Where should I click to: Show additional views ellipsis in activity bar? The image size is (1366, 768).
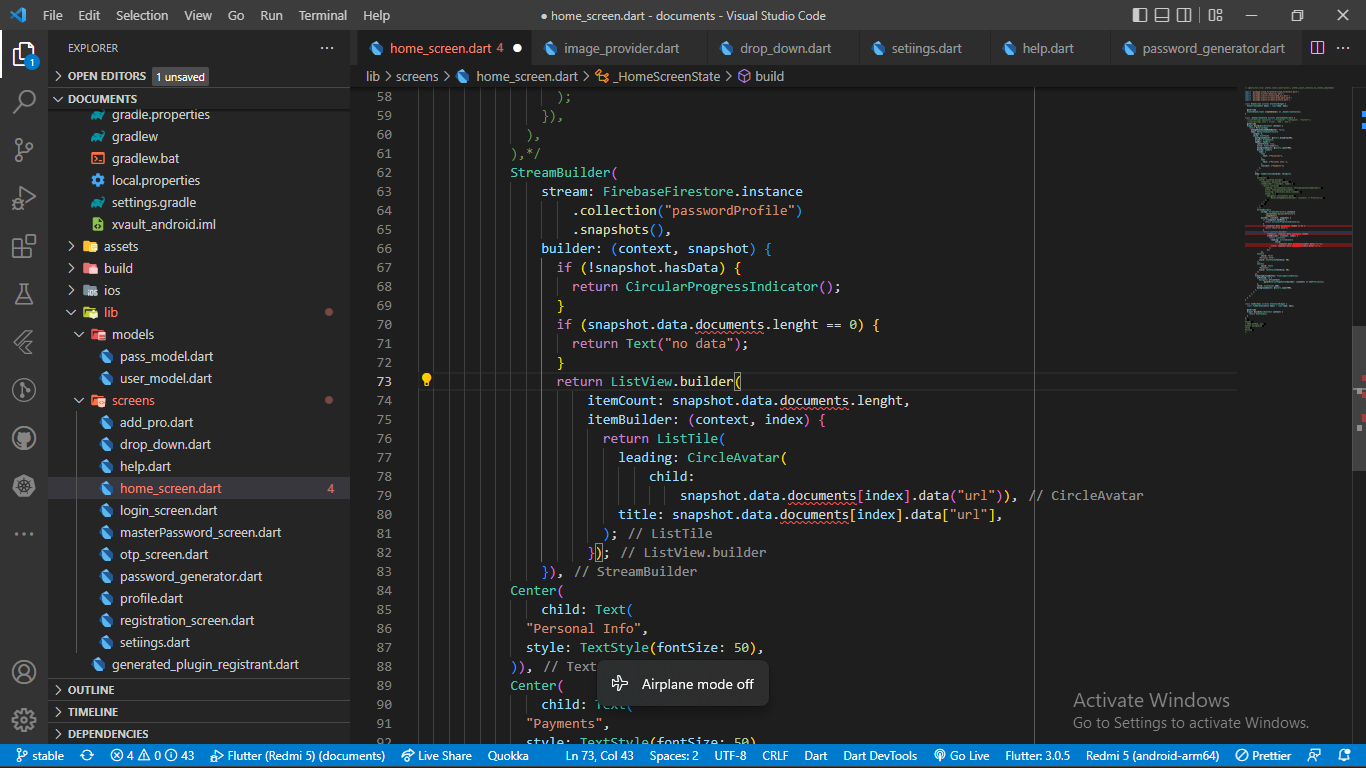(24, 534)
